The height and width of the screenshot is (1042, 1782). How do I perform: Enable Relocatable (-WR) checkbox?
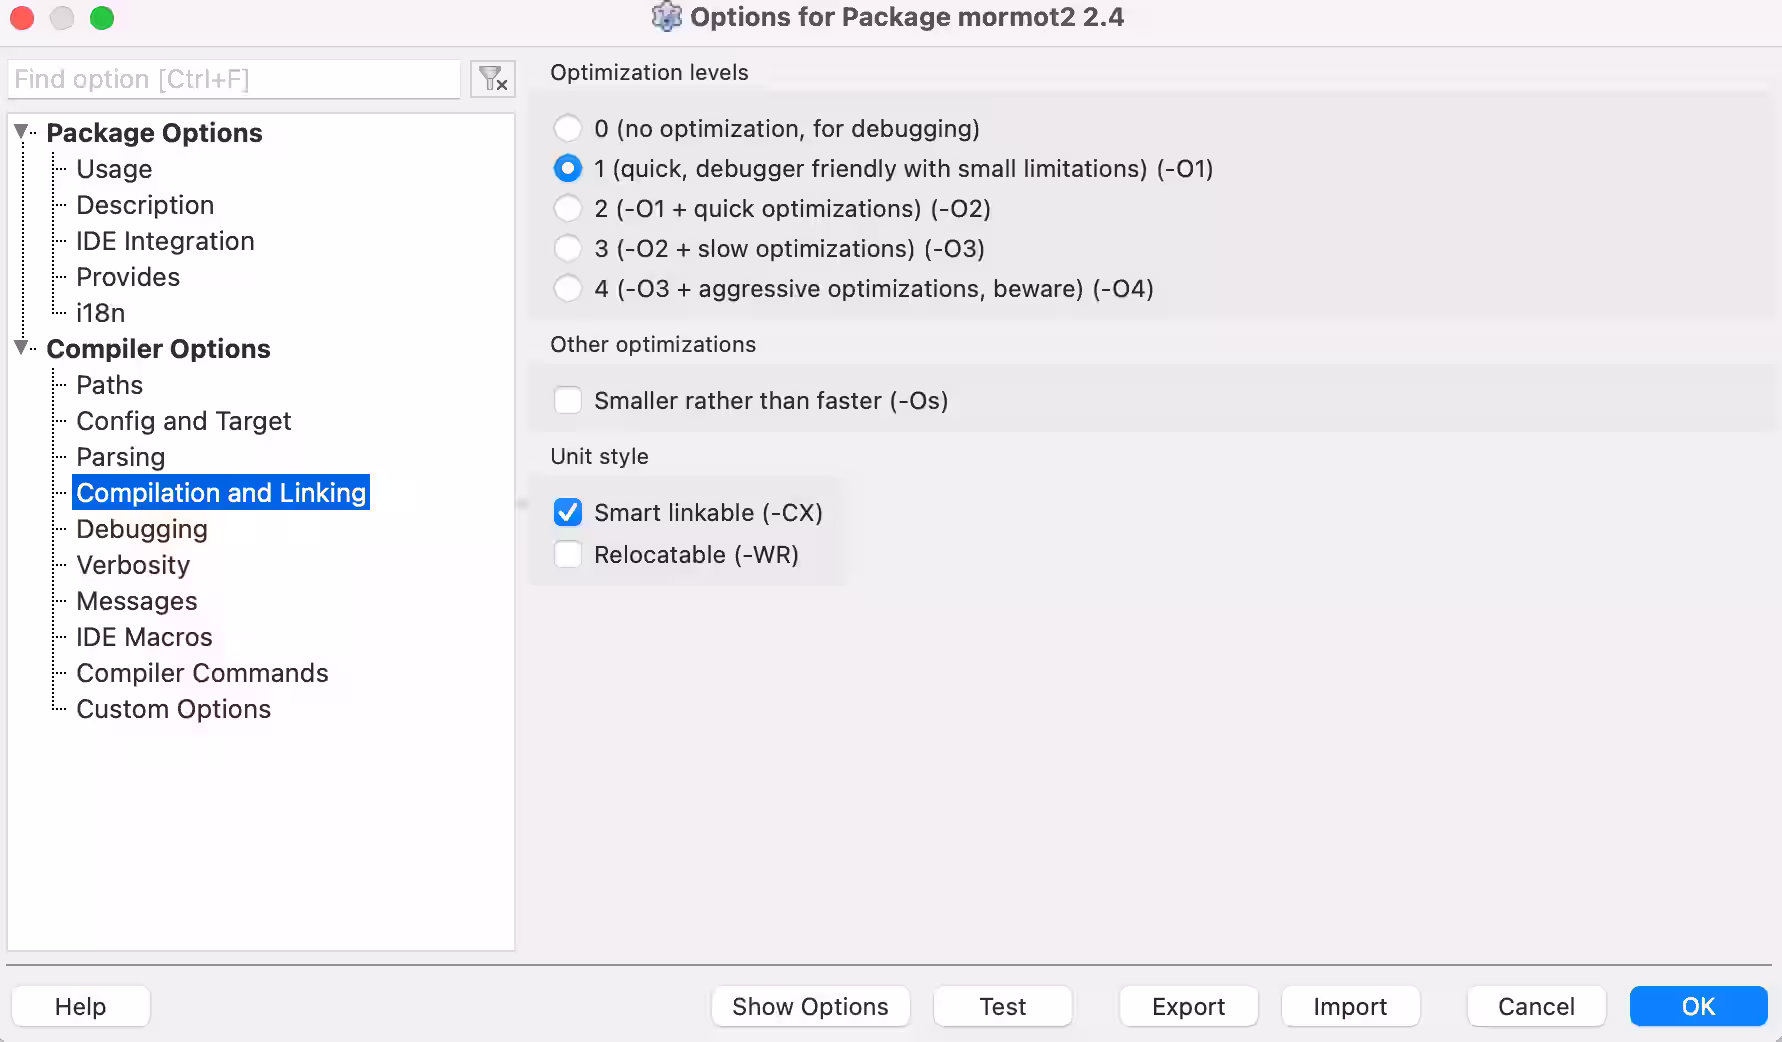coord(567,554)
